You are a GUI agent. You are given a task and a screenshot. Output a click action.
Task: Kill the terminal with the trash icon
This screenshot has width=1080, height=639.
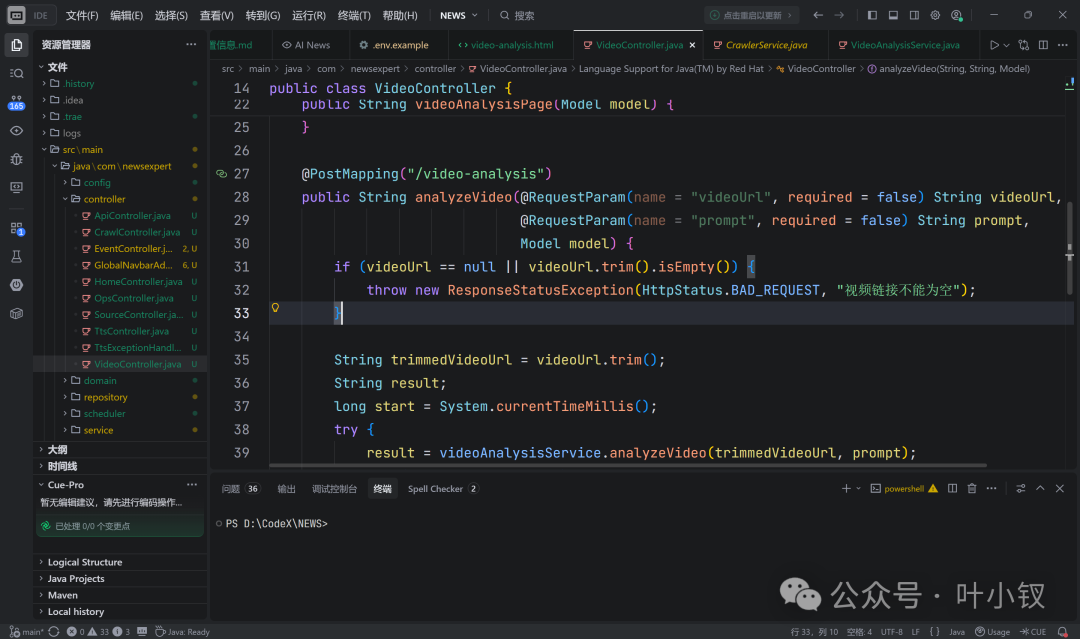972,488
